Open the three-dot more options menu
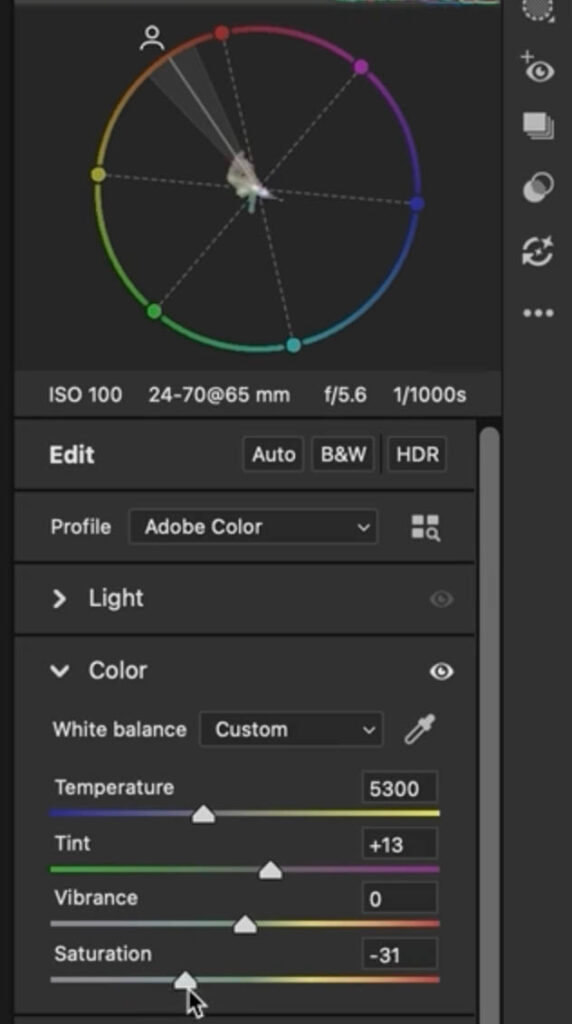572x1024 pixels. tap(539, 313)
